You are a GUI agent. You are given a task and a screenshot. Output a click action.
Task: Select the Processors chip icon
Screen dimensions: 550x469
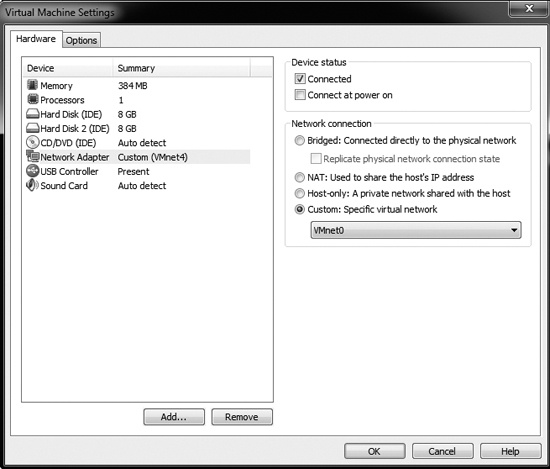pyautogui.click(x=33, y=99)
